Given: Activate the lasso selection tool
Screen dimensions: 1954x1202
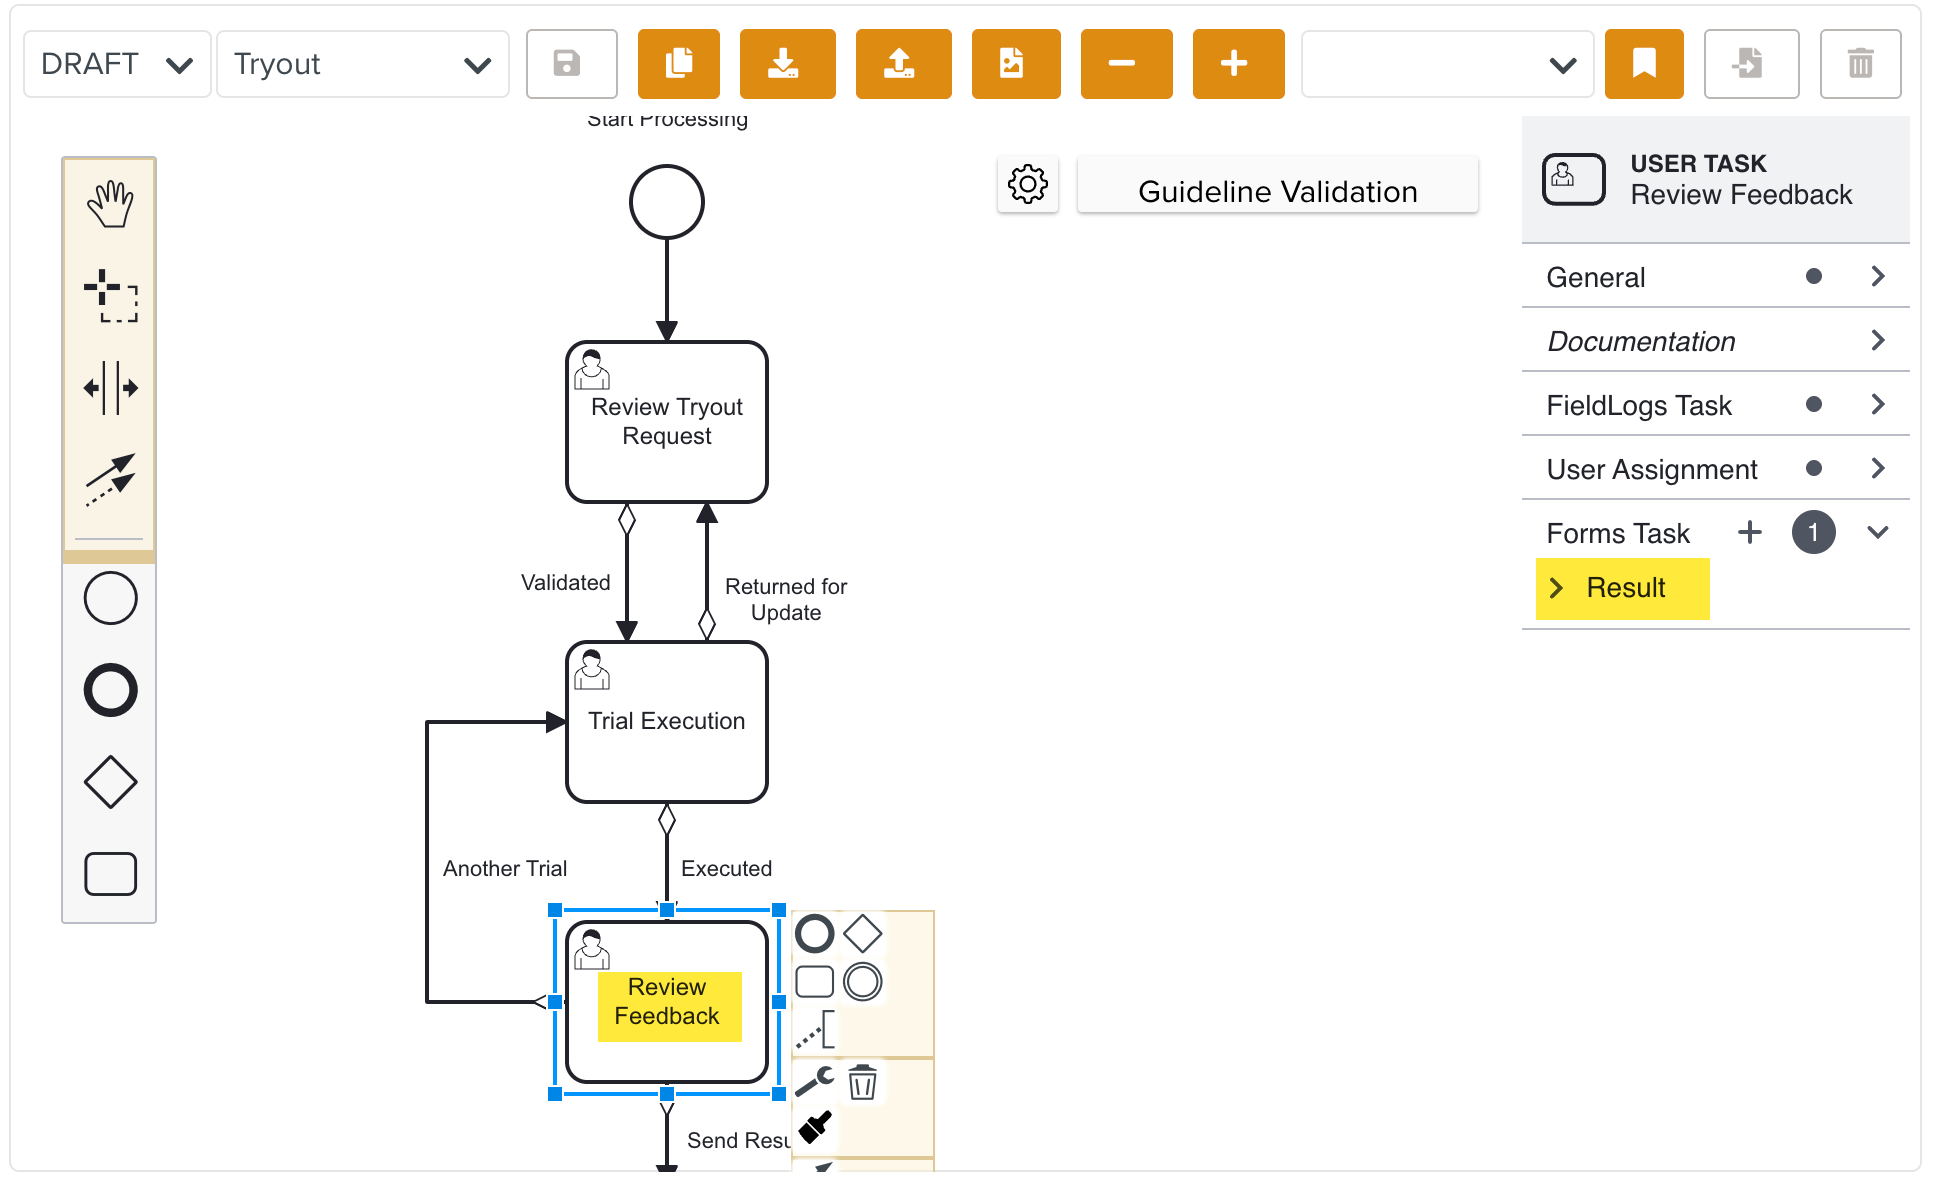Looking at the screenshot, I should click(x=110, y=295).
